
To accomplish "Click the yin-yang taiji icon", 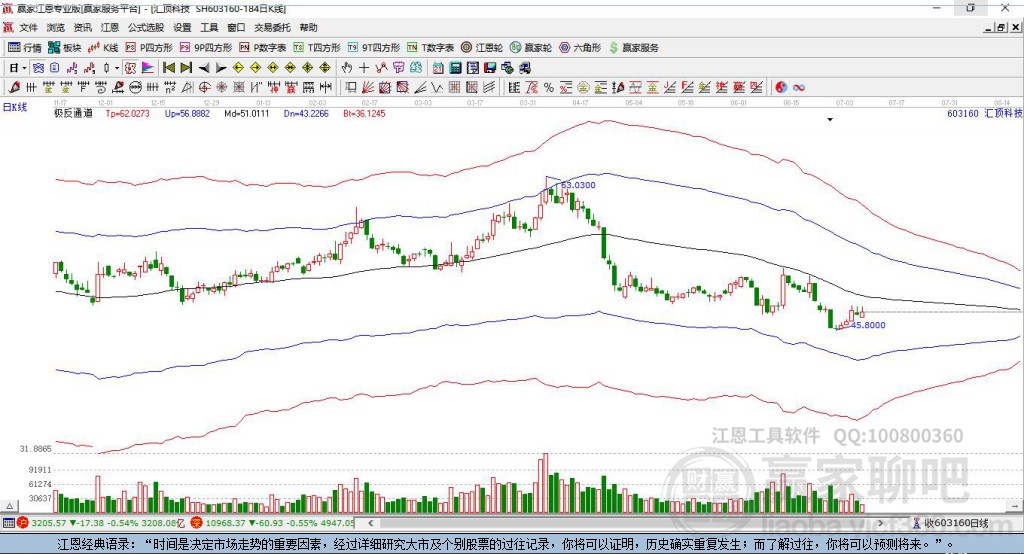I will 781,88.
